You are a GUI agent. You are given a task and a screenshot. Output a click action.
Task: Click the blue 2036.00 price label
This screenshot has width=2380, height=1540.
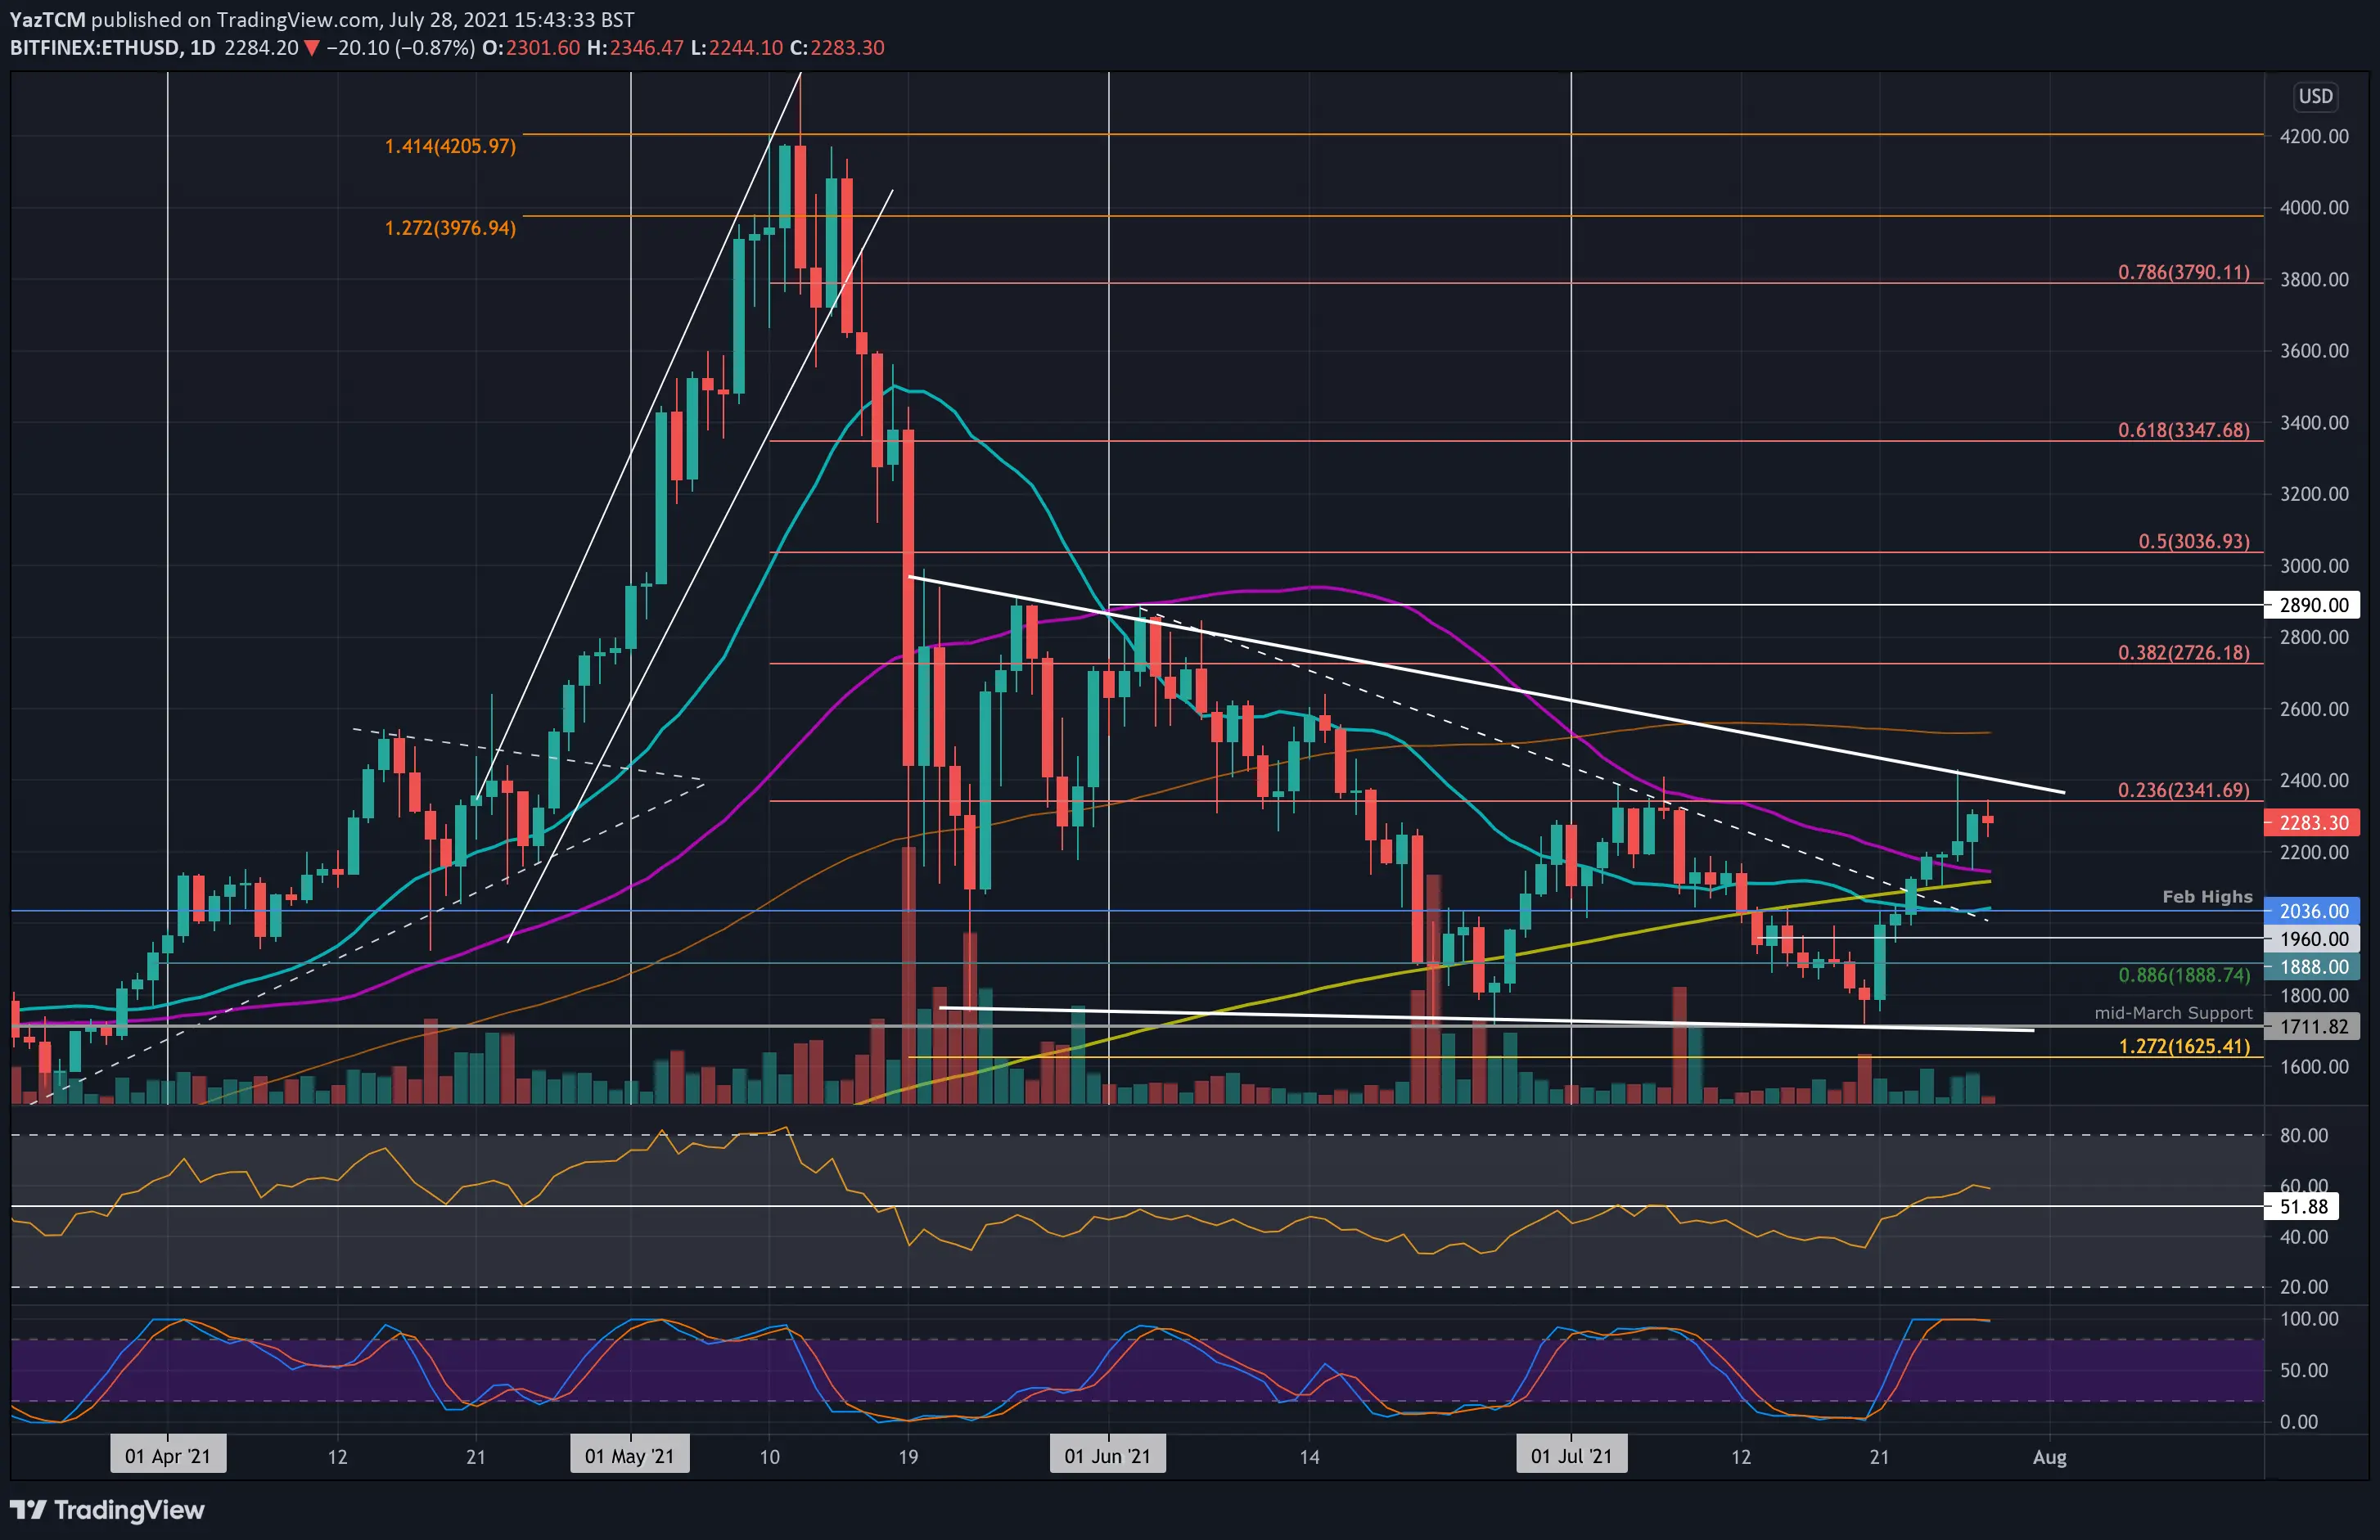[2315, 911]
